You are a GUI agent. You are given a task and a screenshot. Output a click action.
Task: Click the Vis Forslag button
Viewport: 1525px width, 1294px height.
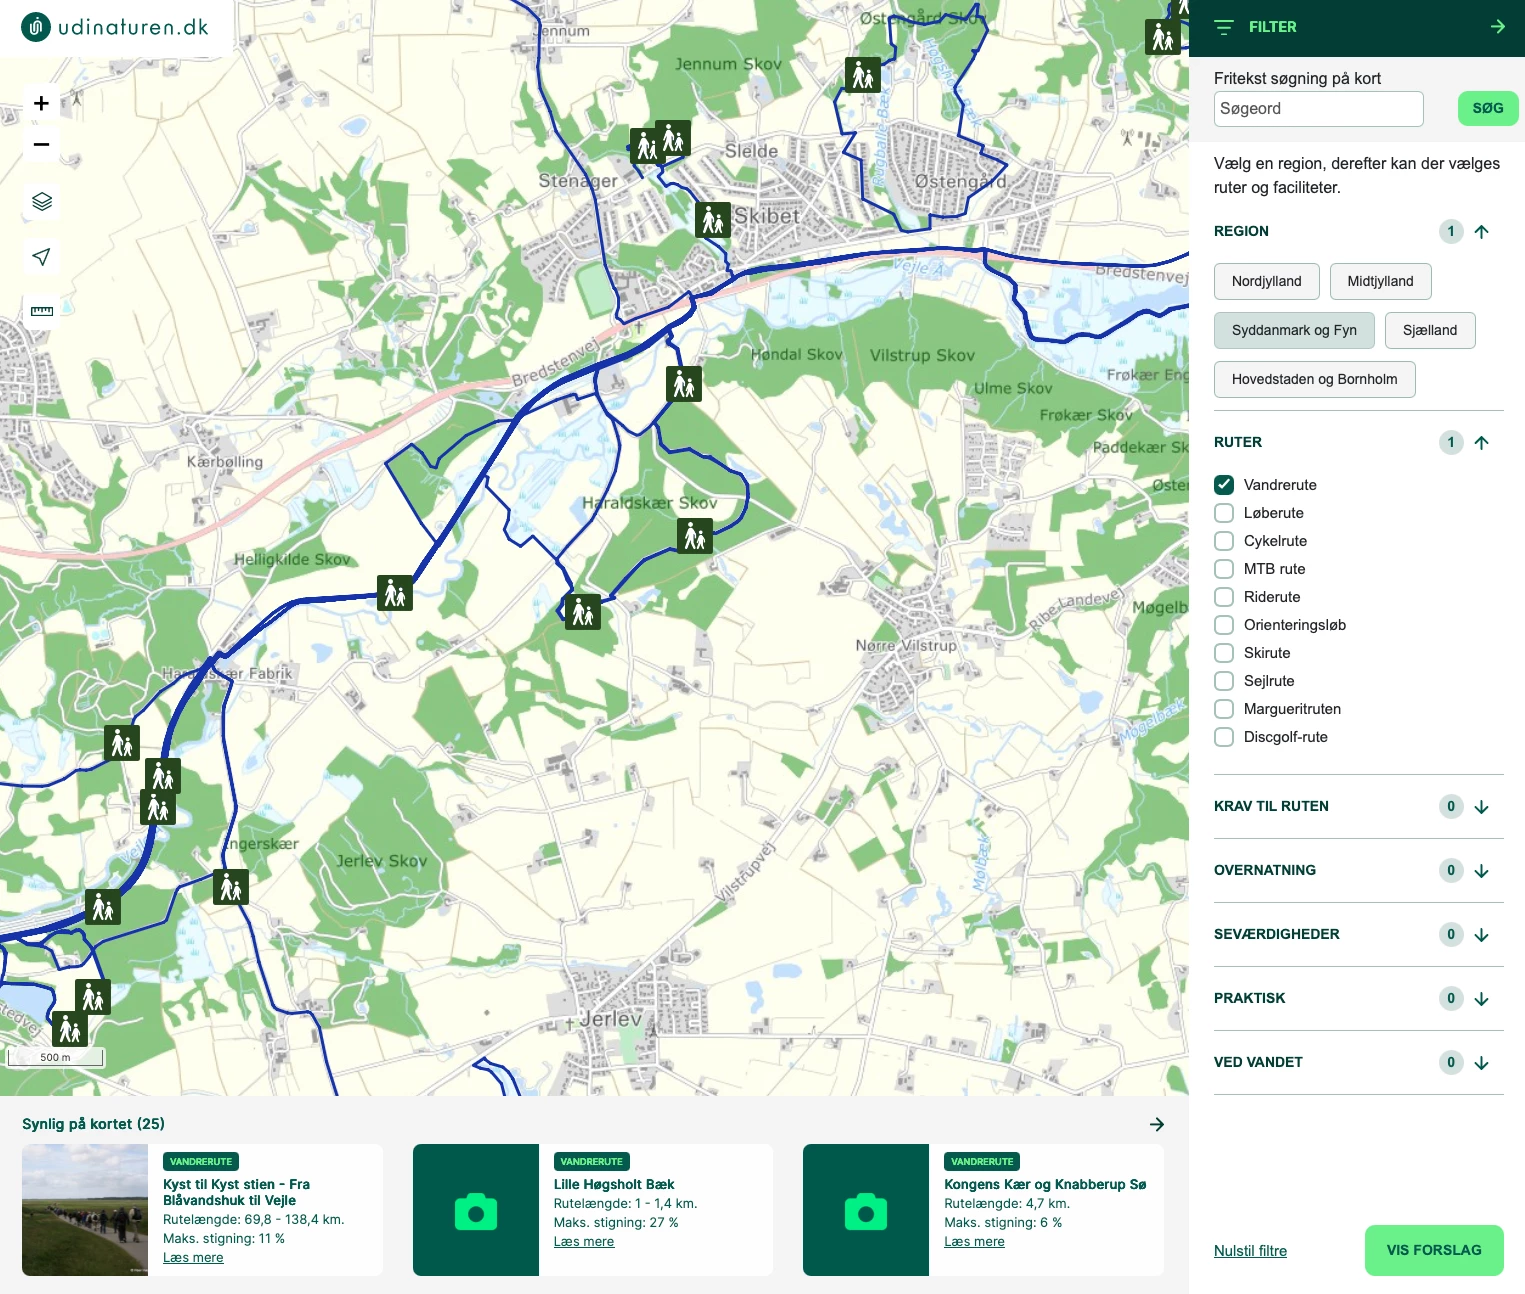[1433, 1250]
